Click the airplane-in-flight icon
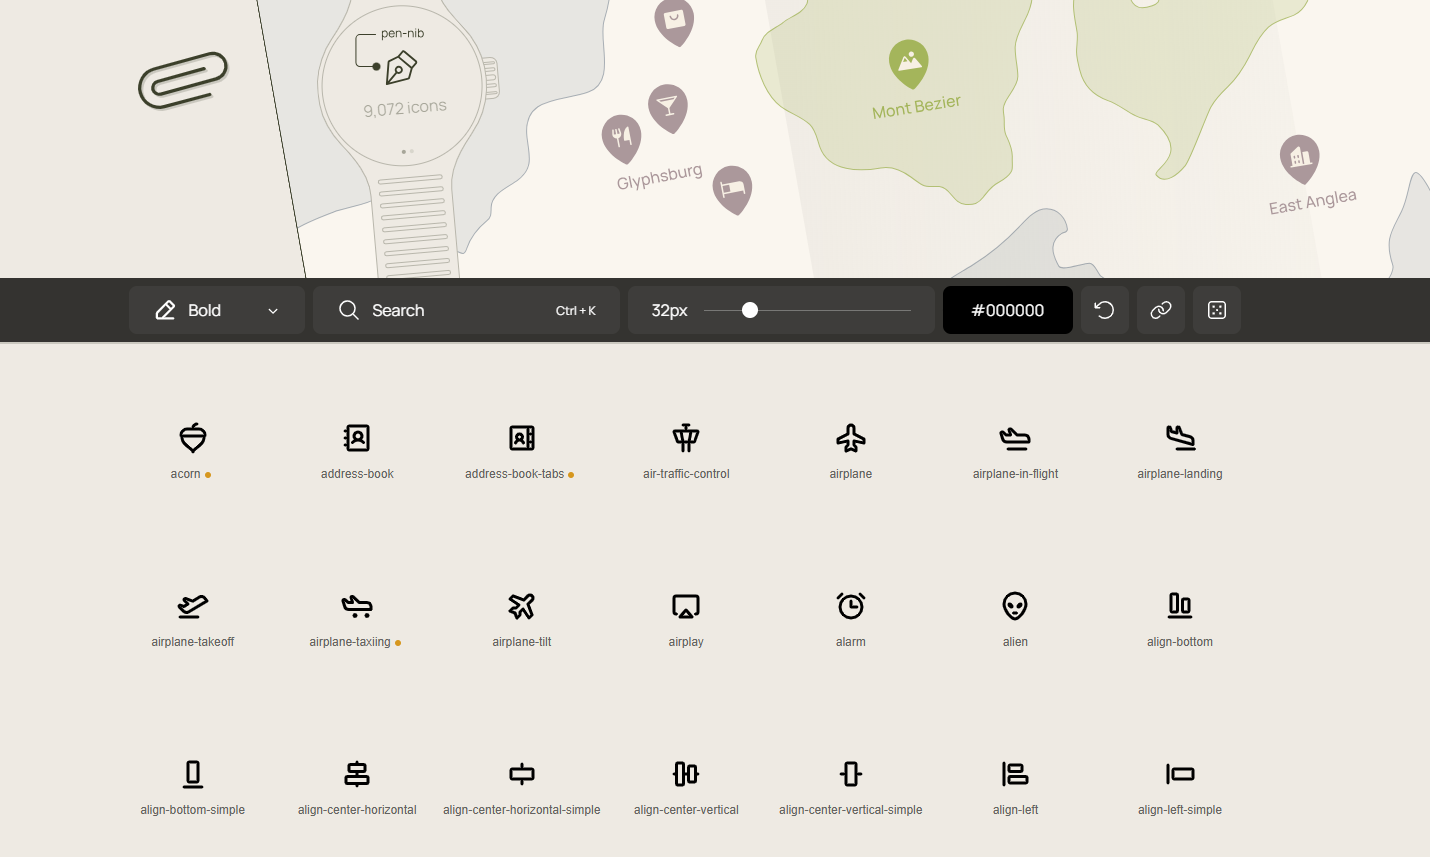This screenshot has height=857, width=1430. tap(1015, 438)
